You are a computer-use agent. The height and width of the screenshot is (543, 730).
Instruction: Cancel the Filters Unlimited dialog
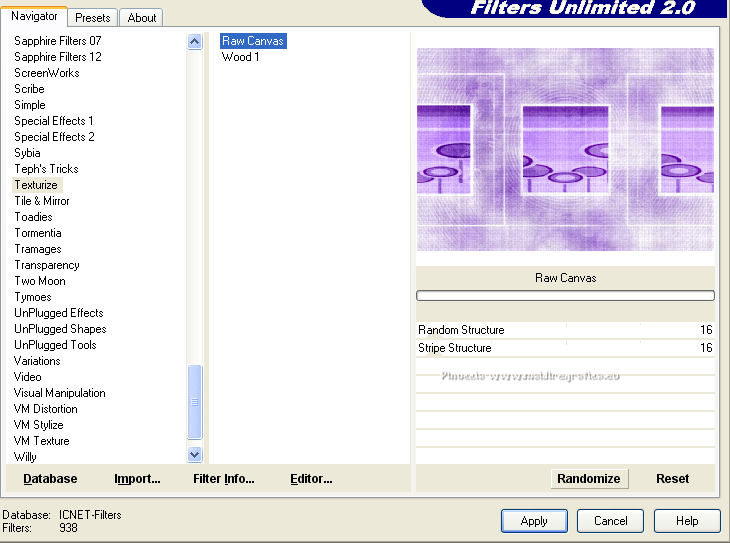pyautogui.click(x=610, y=521)
